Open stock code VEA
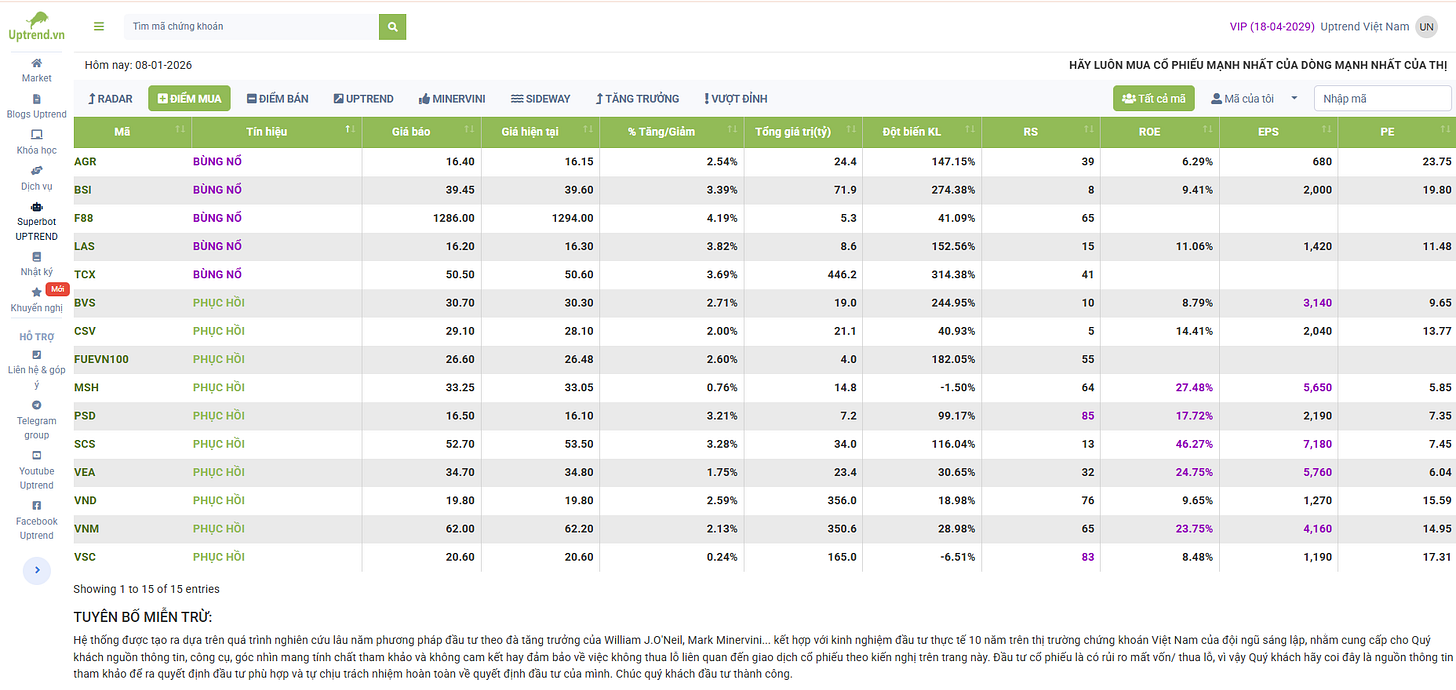 point(85,472)
